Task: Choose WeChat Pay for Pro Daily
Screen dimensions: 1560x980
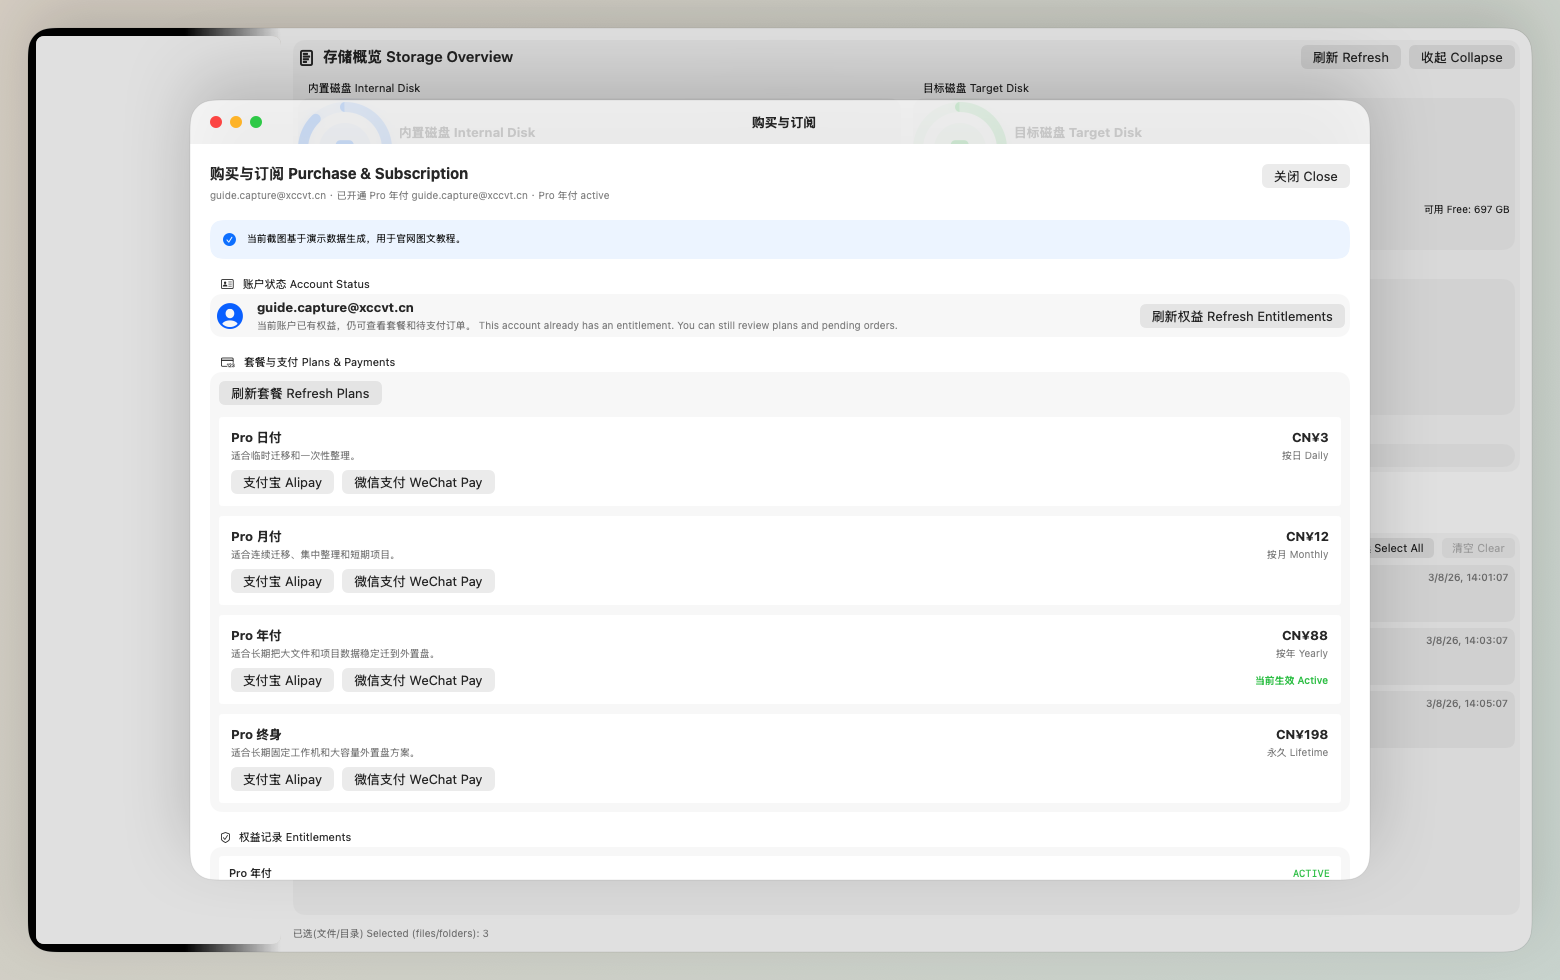Action: (x=418, y=482)
